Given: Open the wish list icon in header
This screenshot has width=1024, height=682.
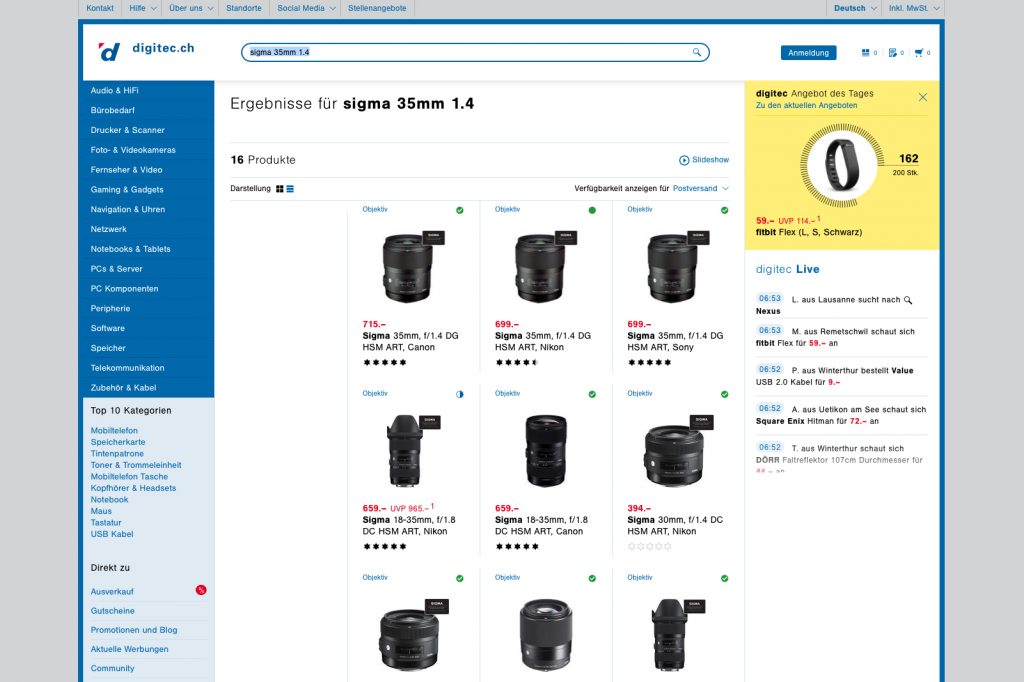Looking at the screenshot, I should tap(893, 53).
